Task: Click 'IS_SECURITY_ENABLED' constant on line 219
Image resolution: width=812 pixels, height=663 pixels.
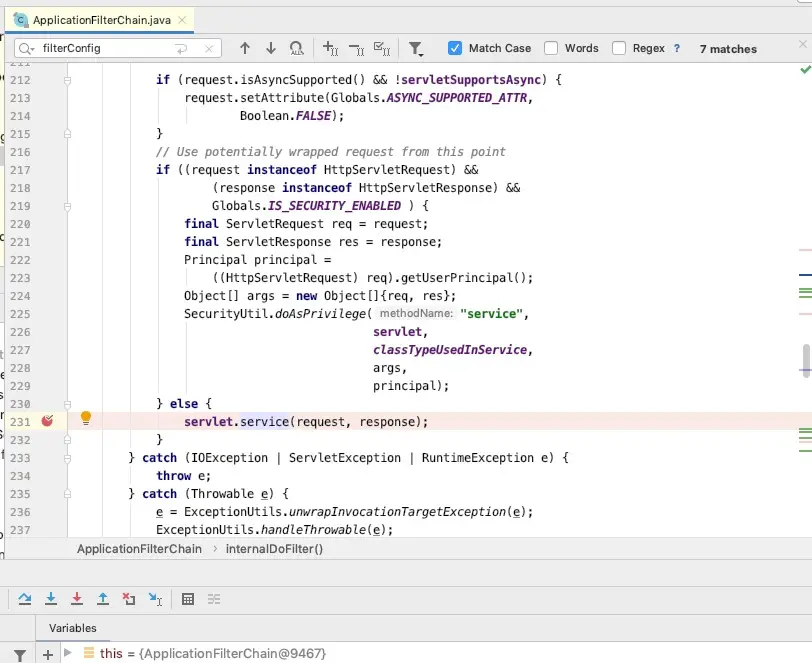Action: pyautogui.click(x=334, y=206)
